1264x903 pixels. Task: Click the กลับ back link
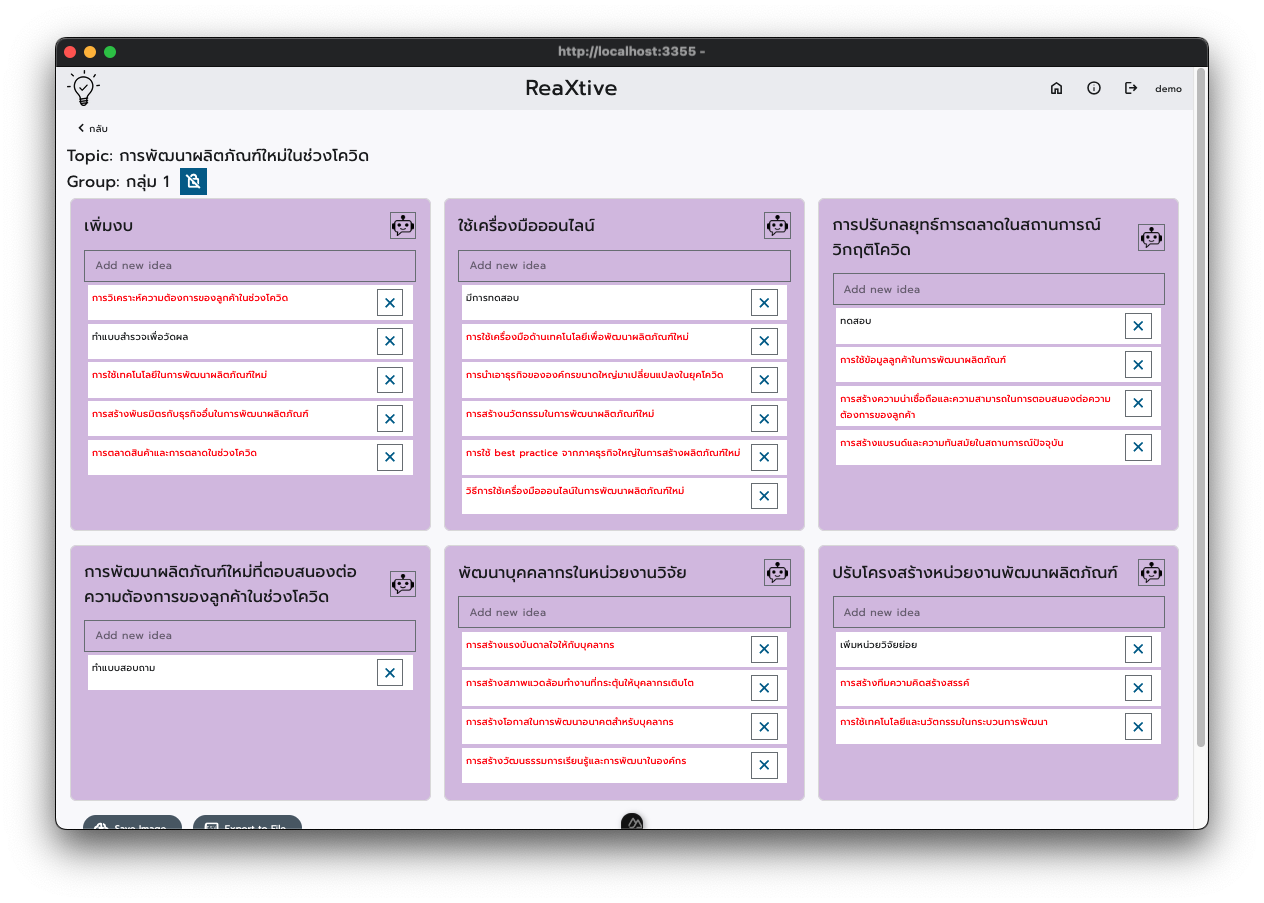pos(93,128)
